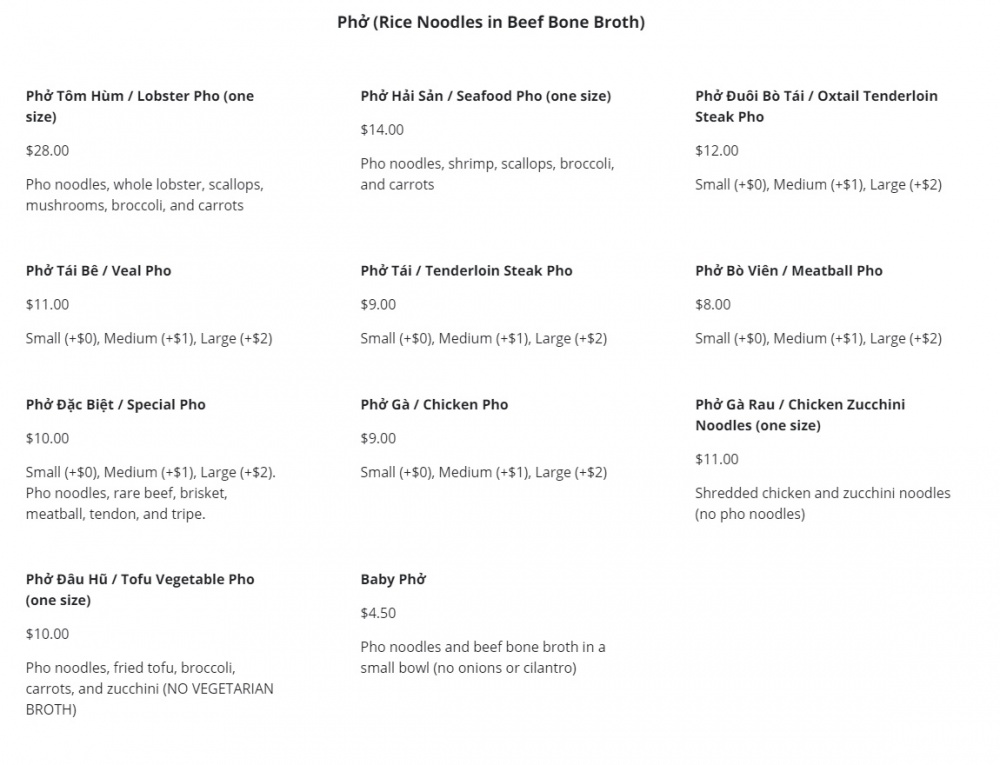
Task: Click Veal Pho size options text
Action: [x=149, y=338]
